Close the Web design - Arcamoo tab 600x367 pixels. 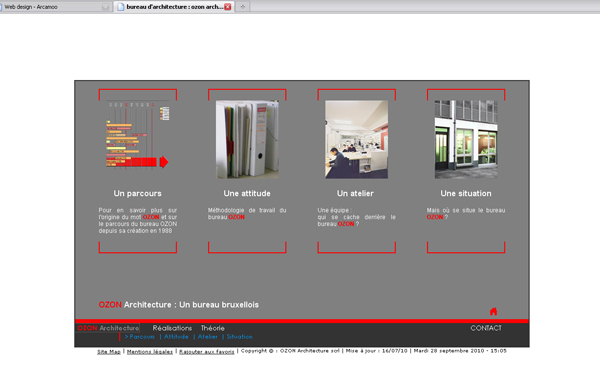coord(105,7)
